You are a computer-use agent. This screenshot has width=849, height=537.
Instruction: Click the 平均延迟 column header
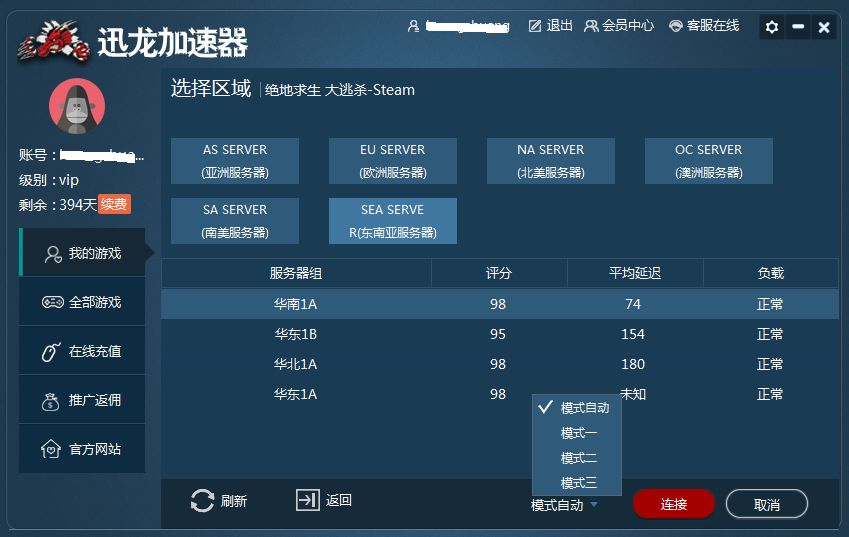(635, 273)
